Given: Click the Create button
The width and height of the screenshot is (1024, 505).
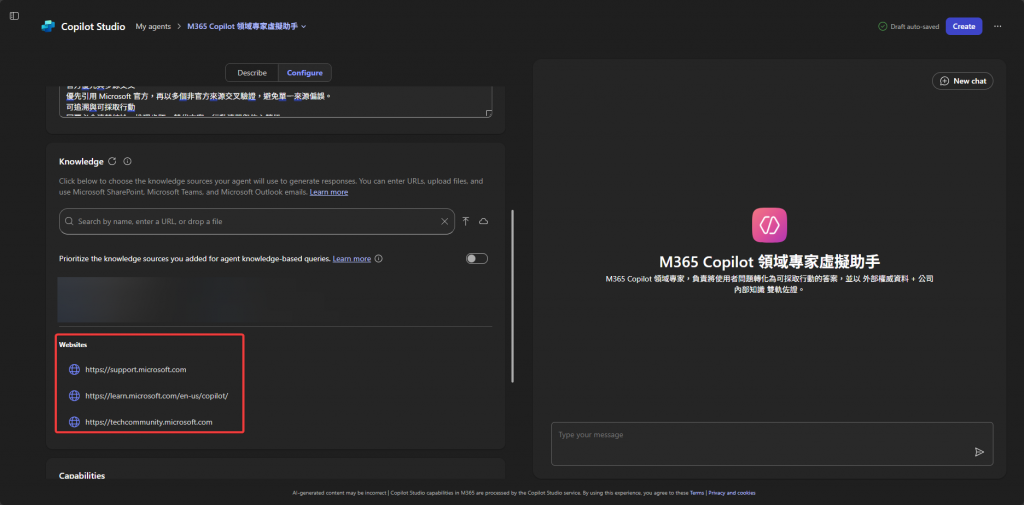Looking at the screenshot, I should [x=964, y=27].
